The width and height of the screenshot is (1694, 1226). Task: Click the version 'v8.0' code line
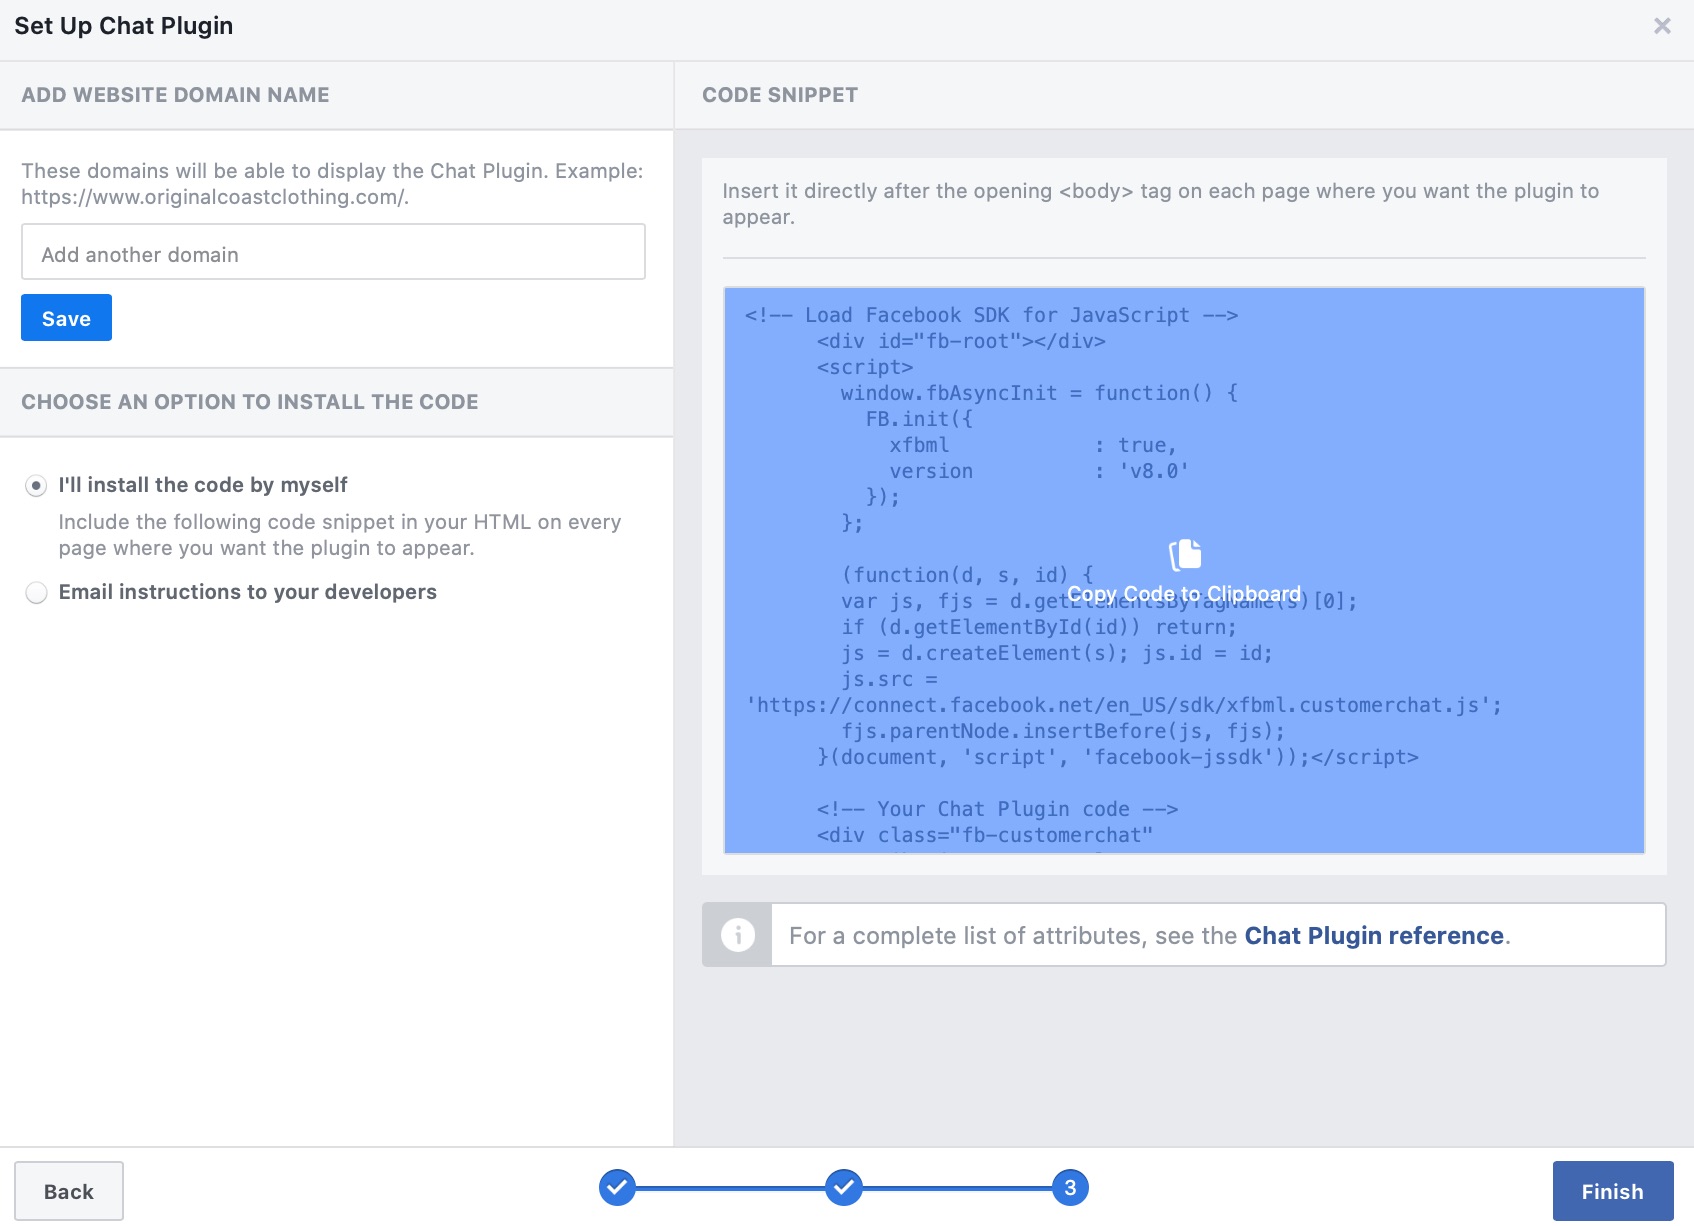(x=1039, y=471)
